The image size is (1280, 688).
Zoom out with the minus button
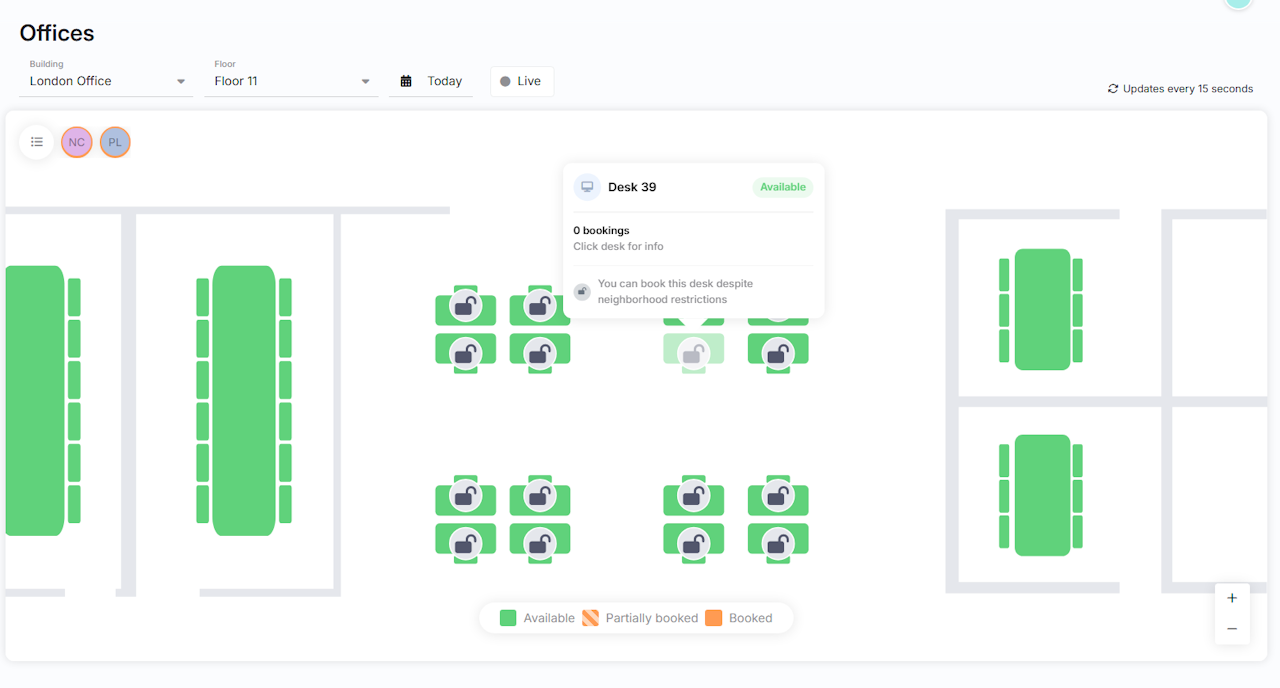(1232, 629)
